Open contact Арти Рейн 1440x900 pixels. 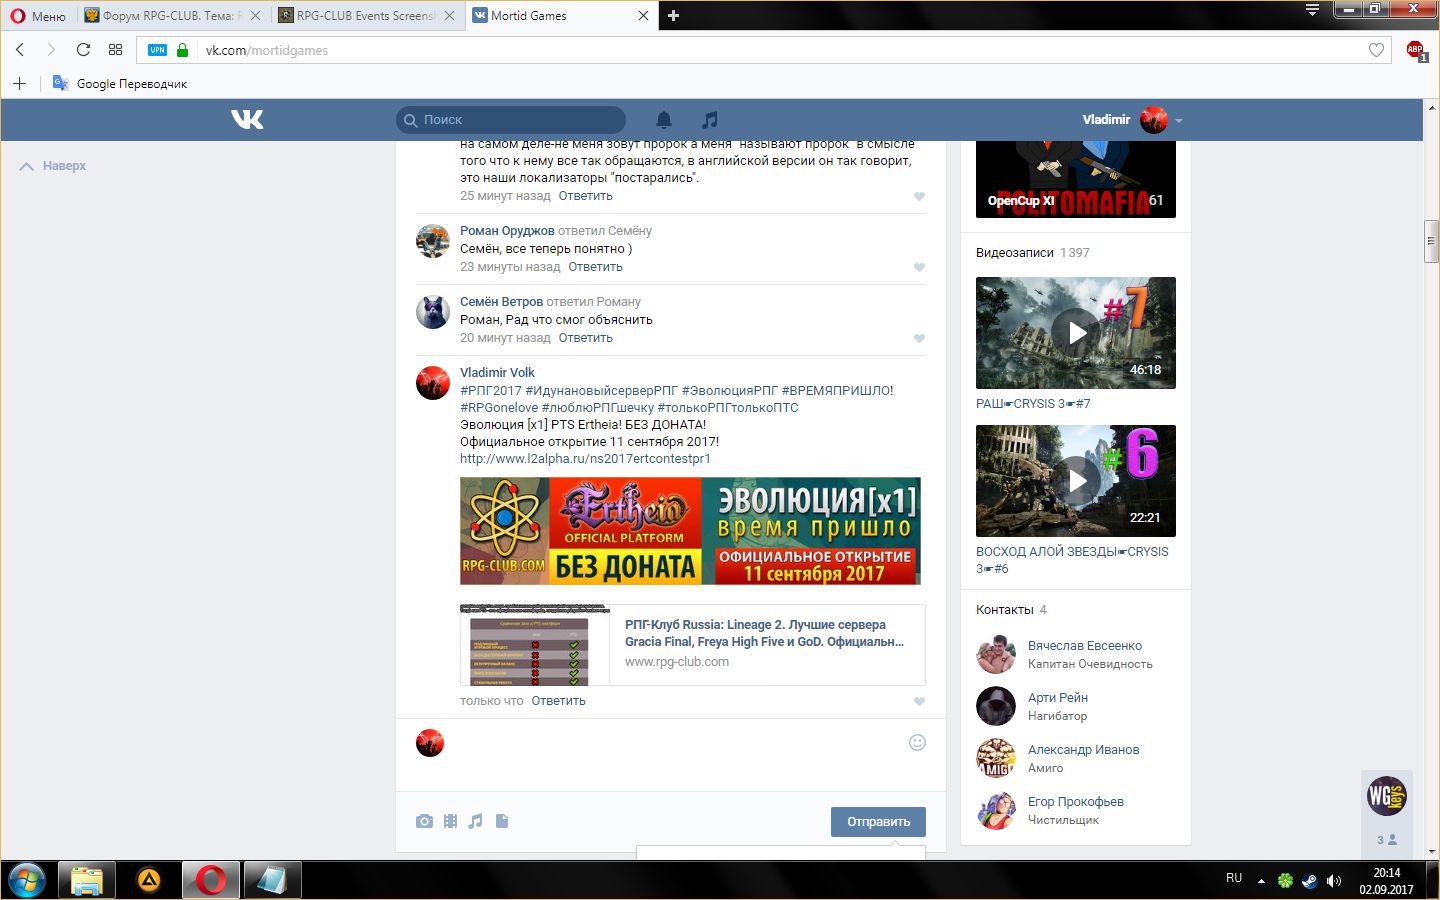pyautogui.click(x=1058, y=698)
